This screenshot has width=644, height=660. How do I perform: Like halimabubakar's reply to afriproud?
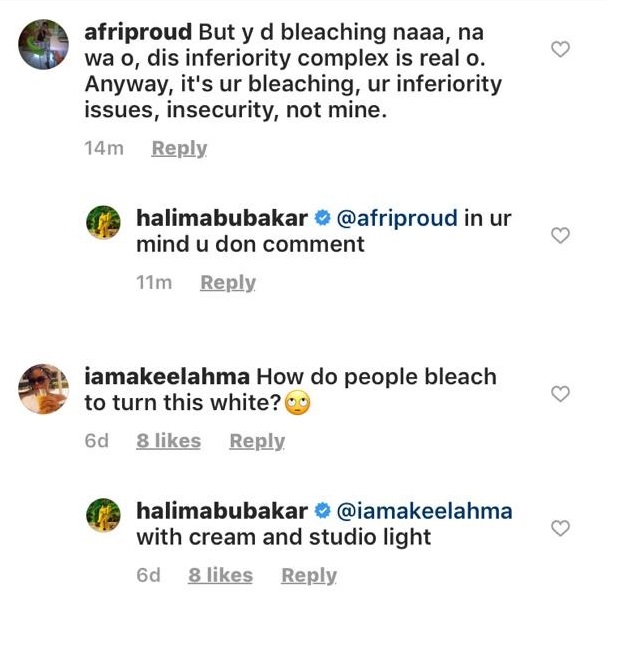tap(561, 235)
